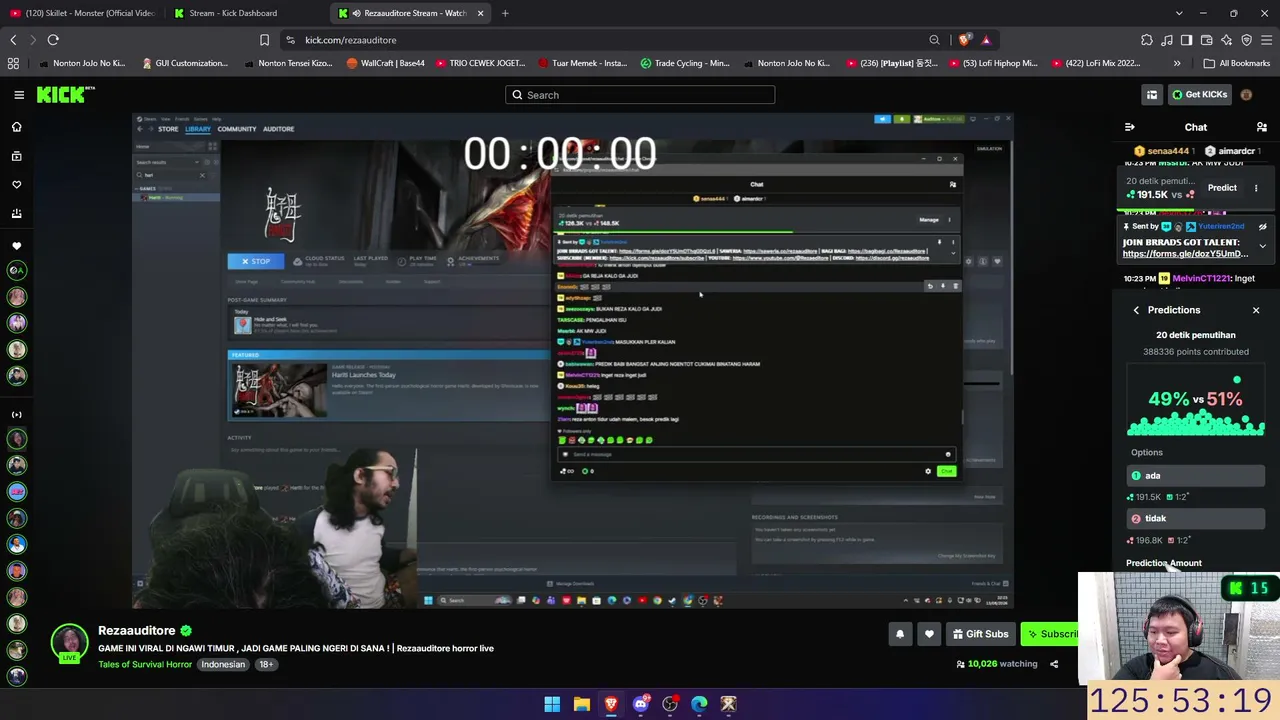Open Microsoft Edge from taskbar
Screen dimensions: 1280x720
tap(699, 704)
